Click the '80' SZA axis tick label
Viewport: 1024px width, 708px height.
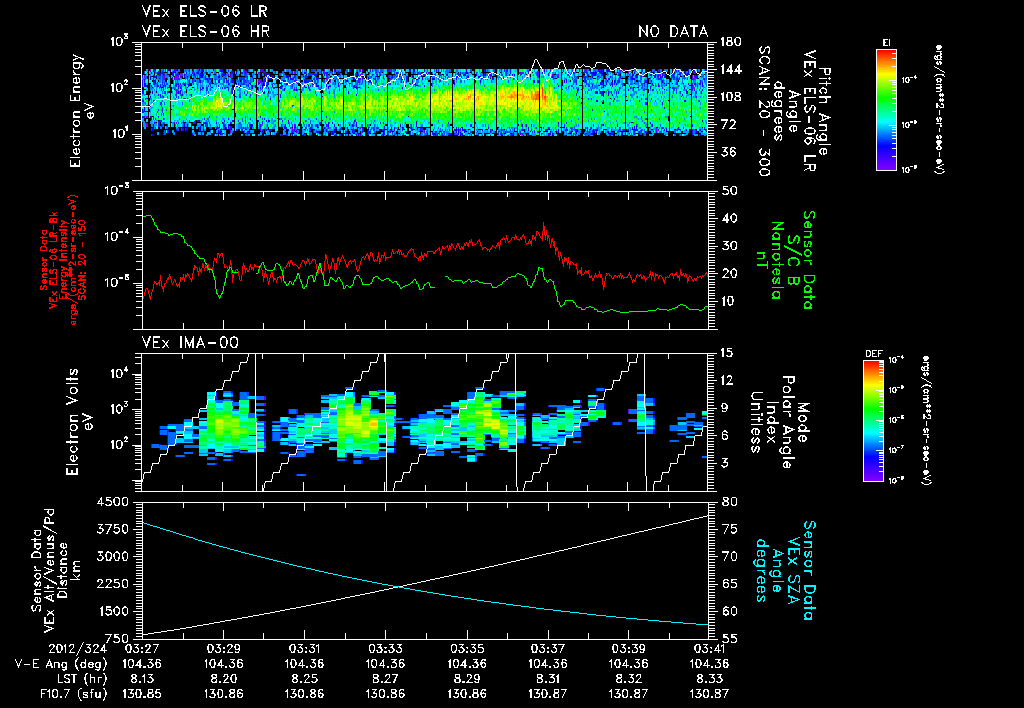tap(729, 502)
